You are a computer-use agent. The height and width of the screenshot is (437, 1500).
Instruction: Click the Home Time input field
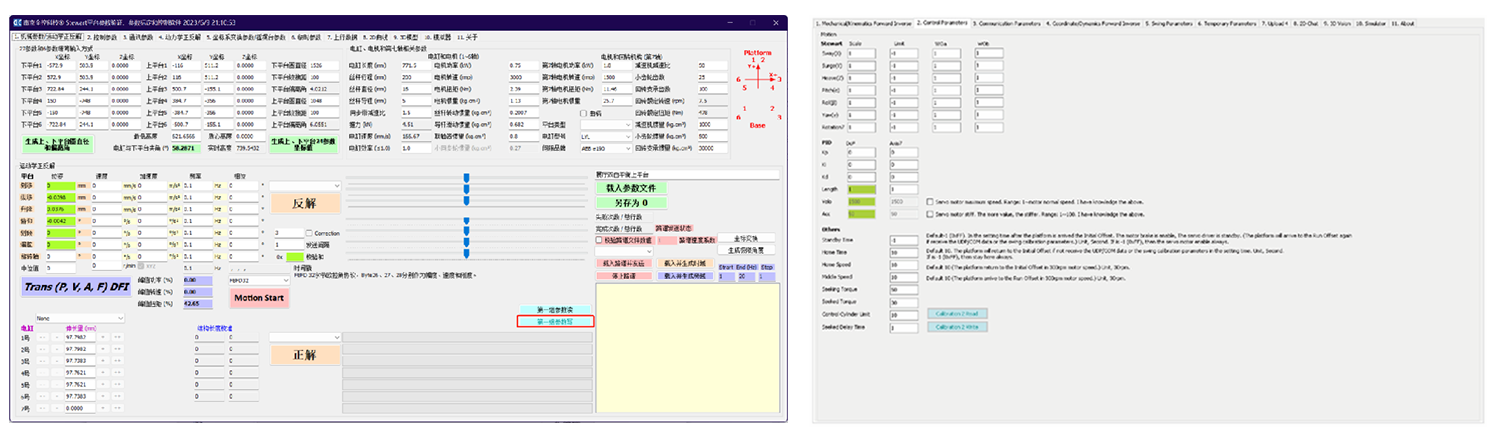904,253
